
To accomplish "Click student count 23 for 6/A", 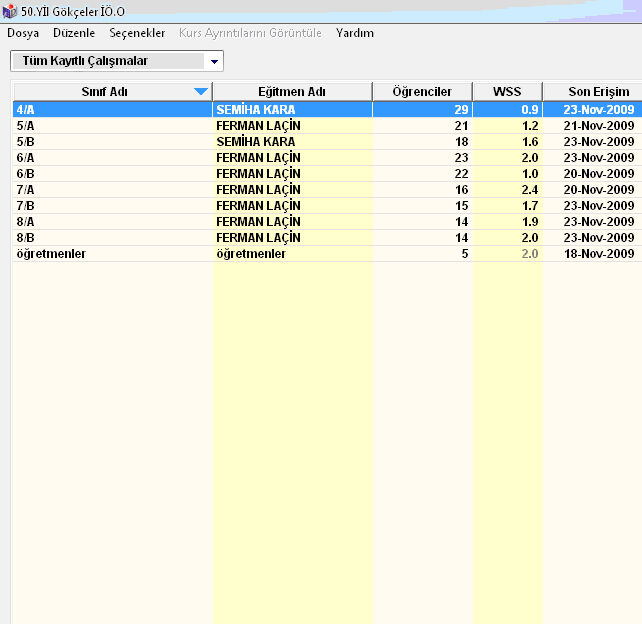I will coord(461,158).
